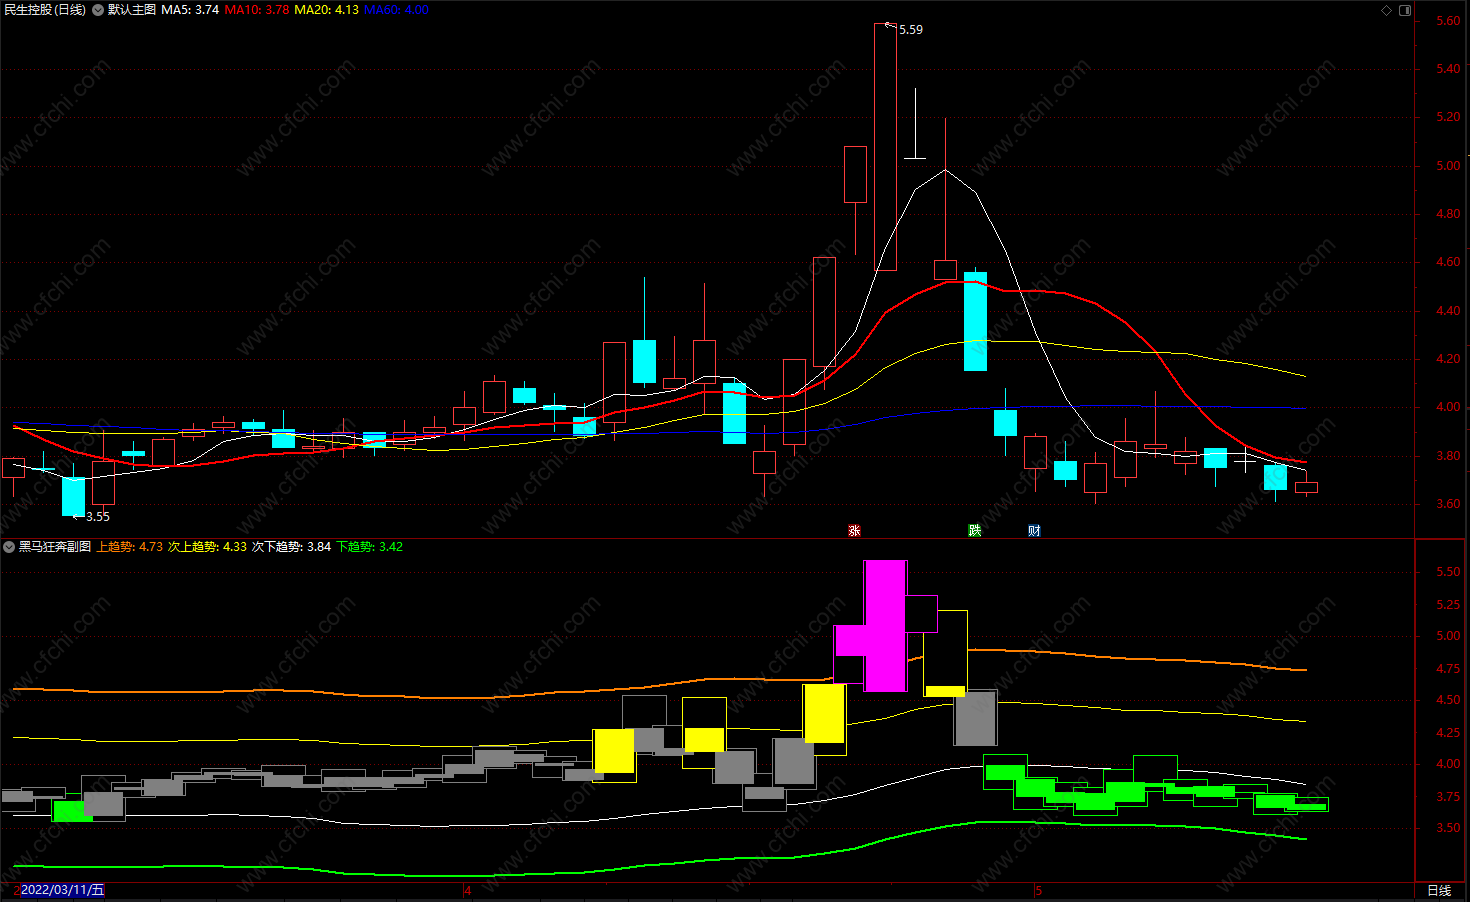The image size is (1470, 902).
Task: Click the month 5 marker on time axis
Action: tap(1039, 890)
